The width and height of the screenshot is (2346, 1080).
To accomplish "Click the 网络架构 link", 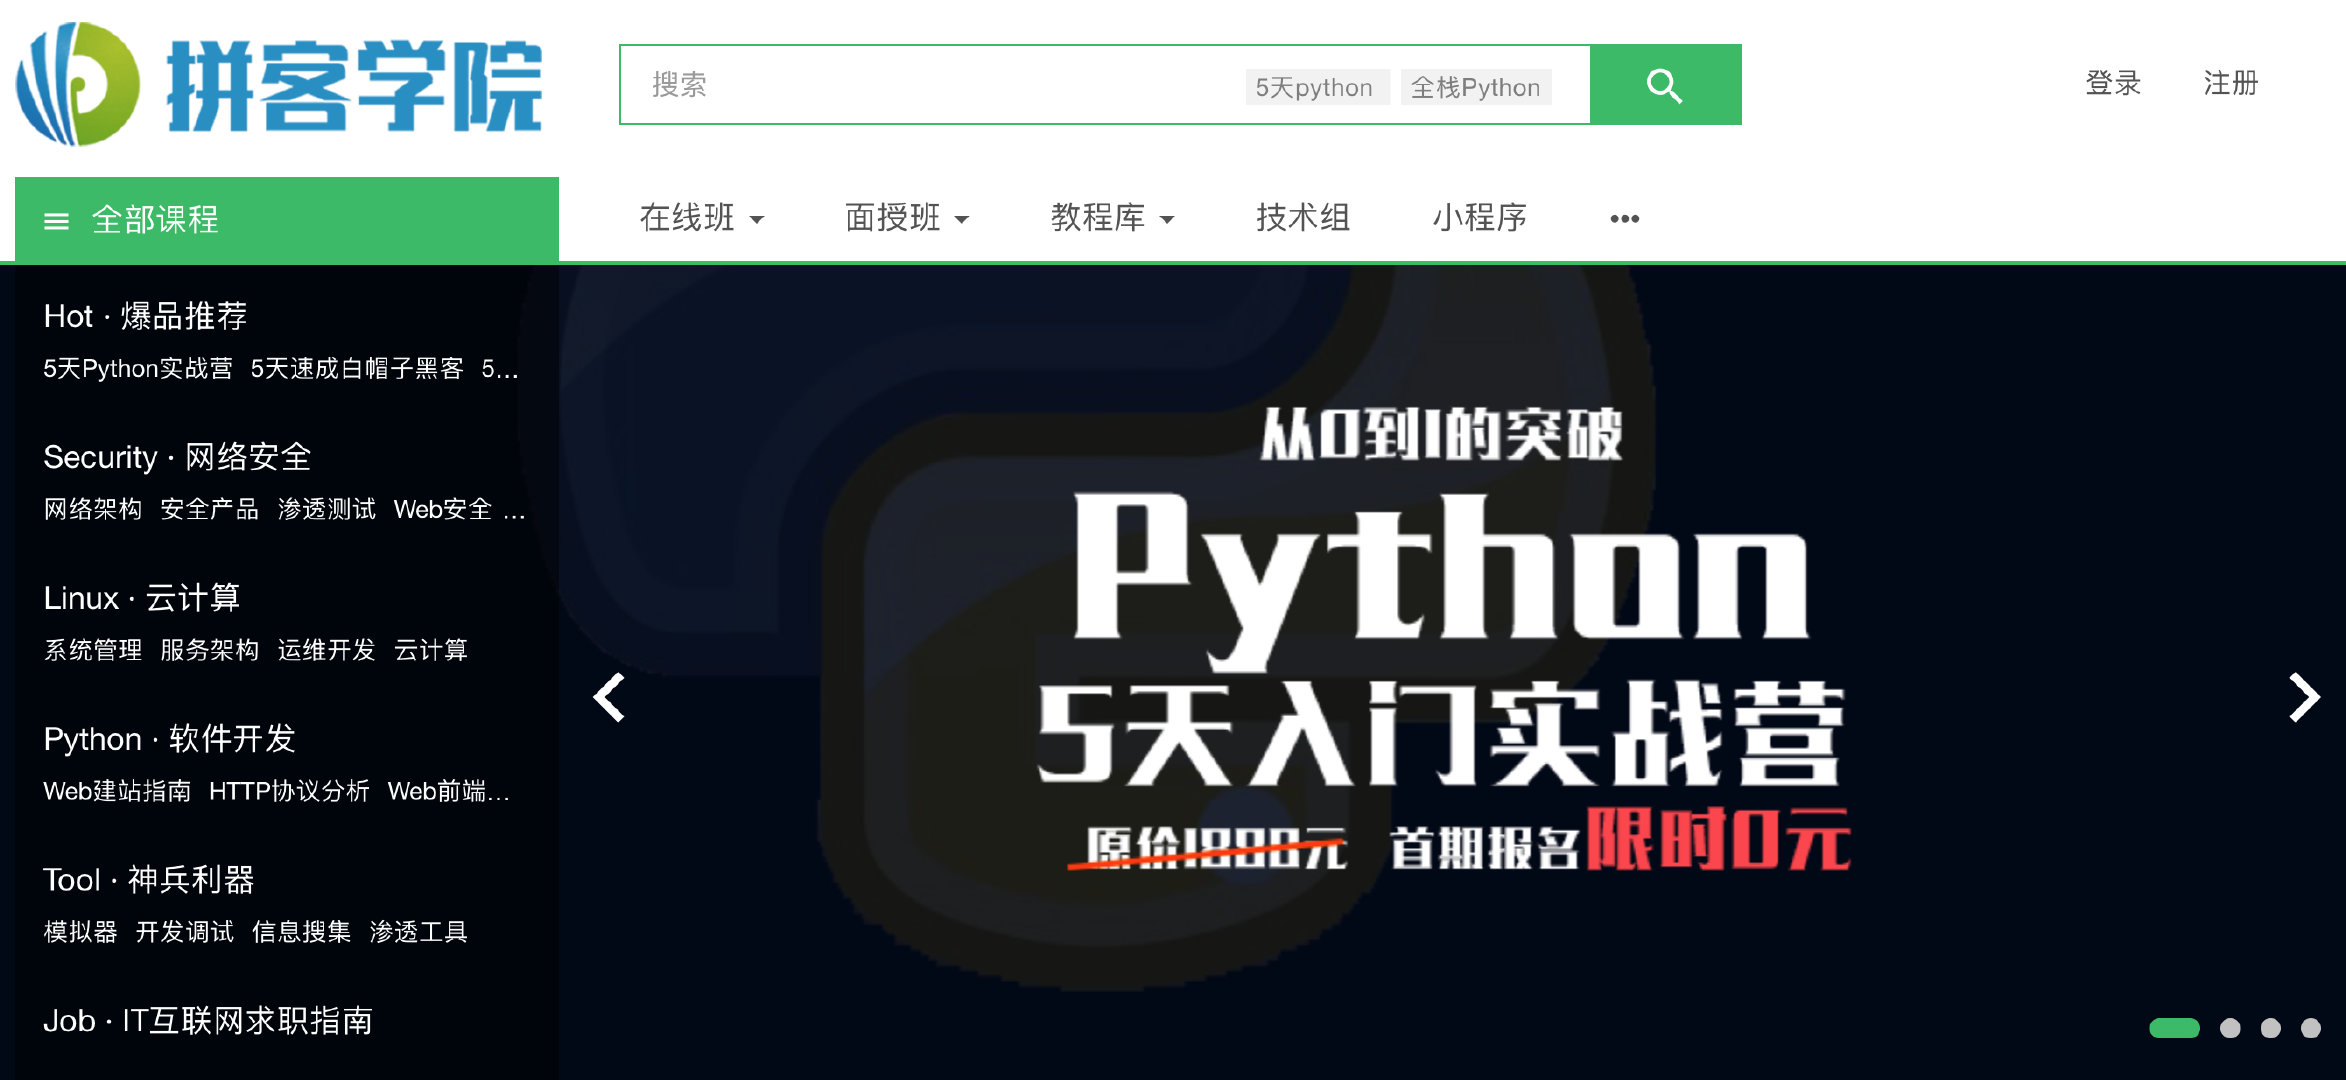I will [x=93, y=510].
